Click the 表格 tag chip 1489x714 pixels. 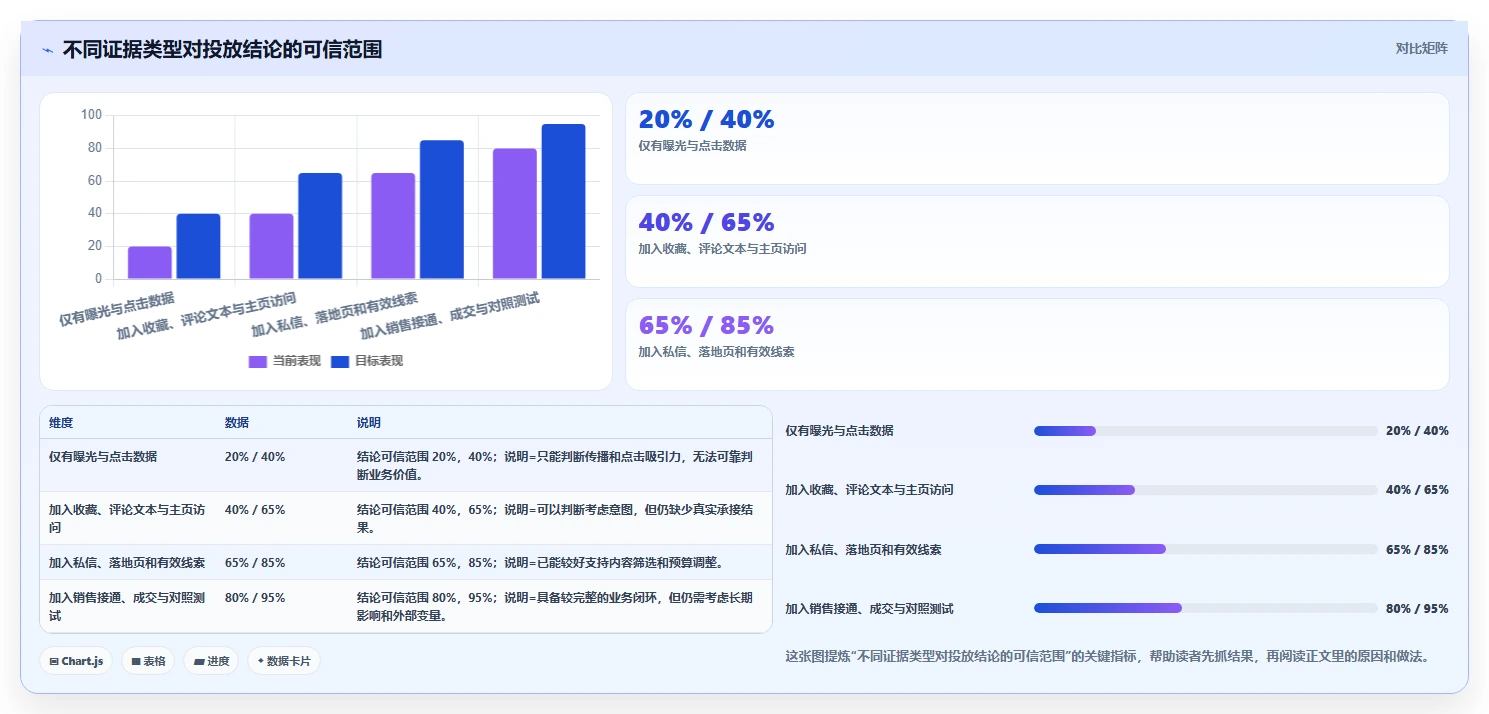point(148,661)
